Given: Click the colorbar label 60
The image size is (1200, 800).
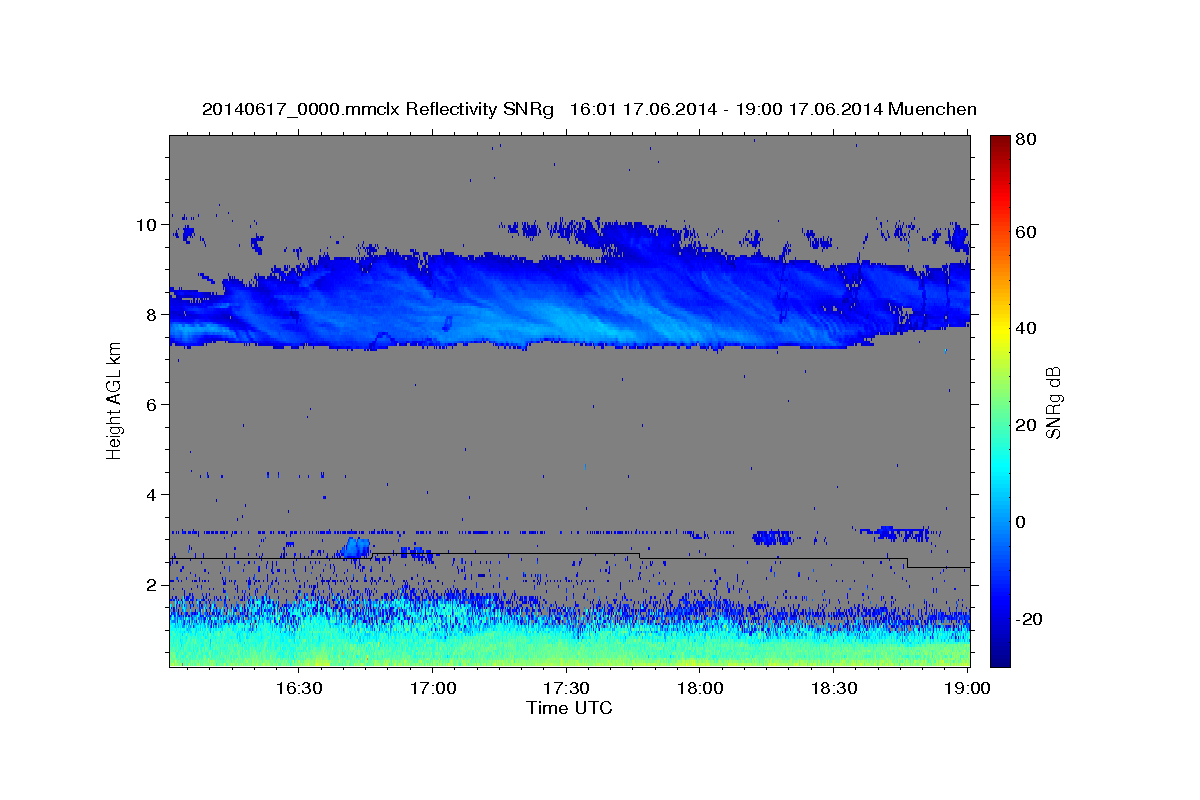Looking at the screenshot, I should [x=1027, y=232].
